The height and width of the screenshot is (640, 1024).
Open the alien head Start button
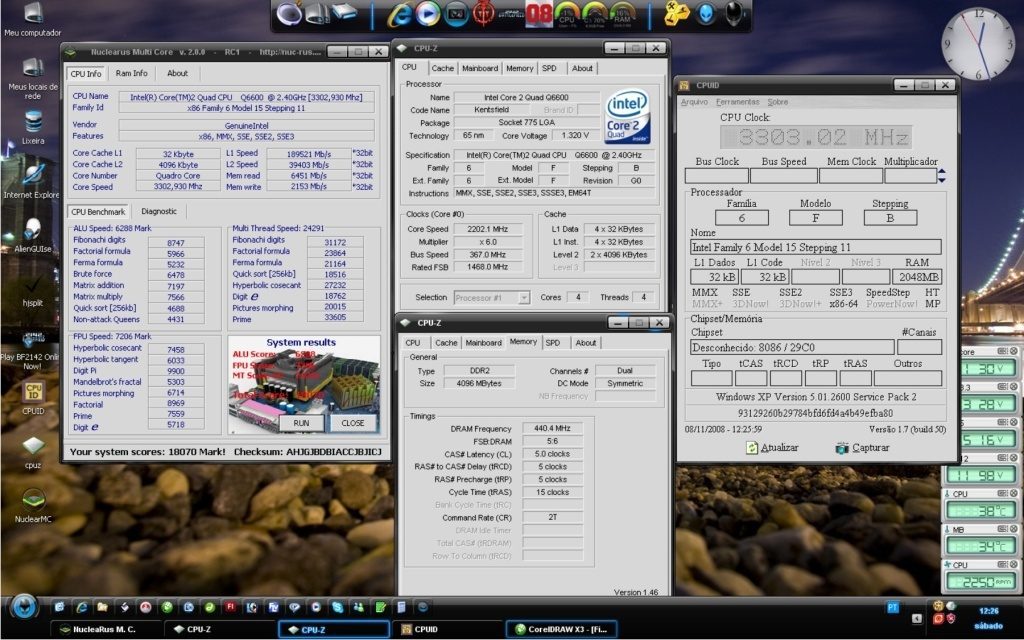coord(24,607)
